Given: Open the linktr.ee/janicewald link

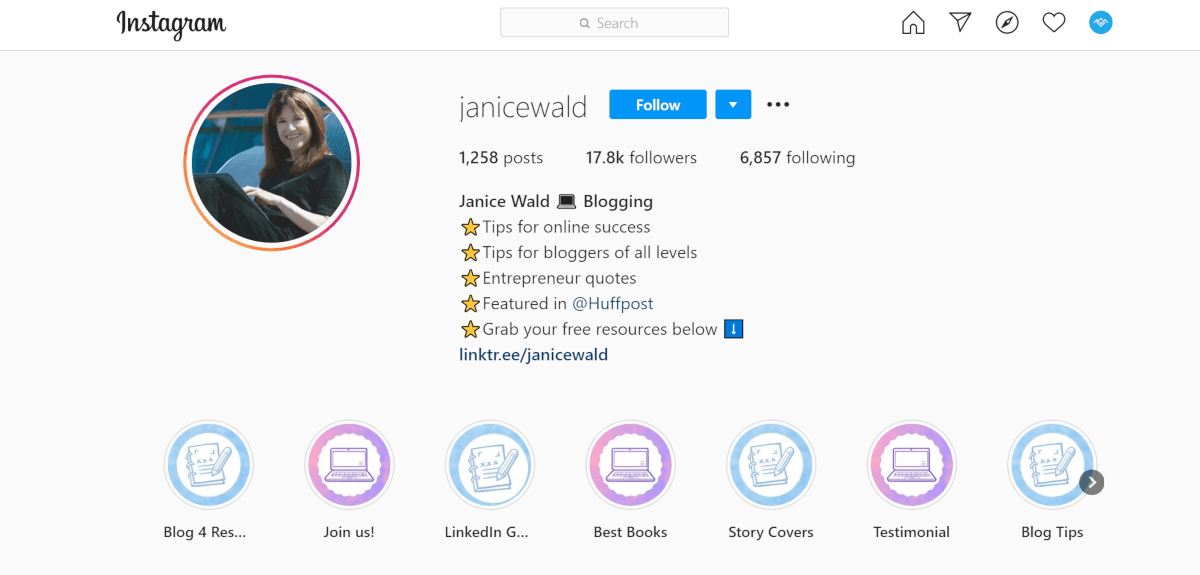Looking at the screenshot, I should coord(533,355).
